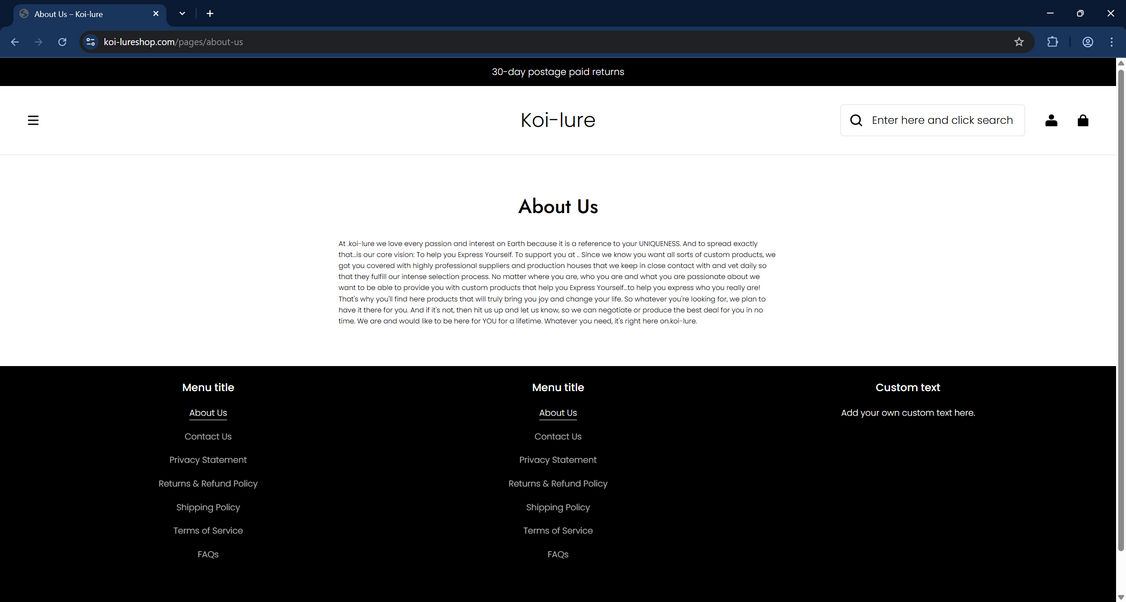Open the hamburger navigation menu

click(33, 120)
